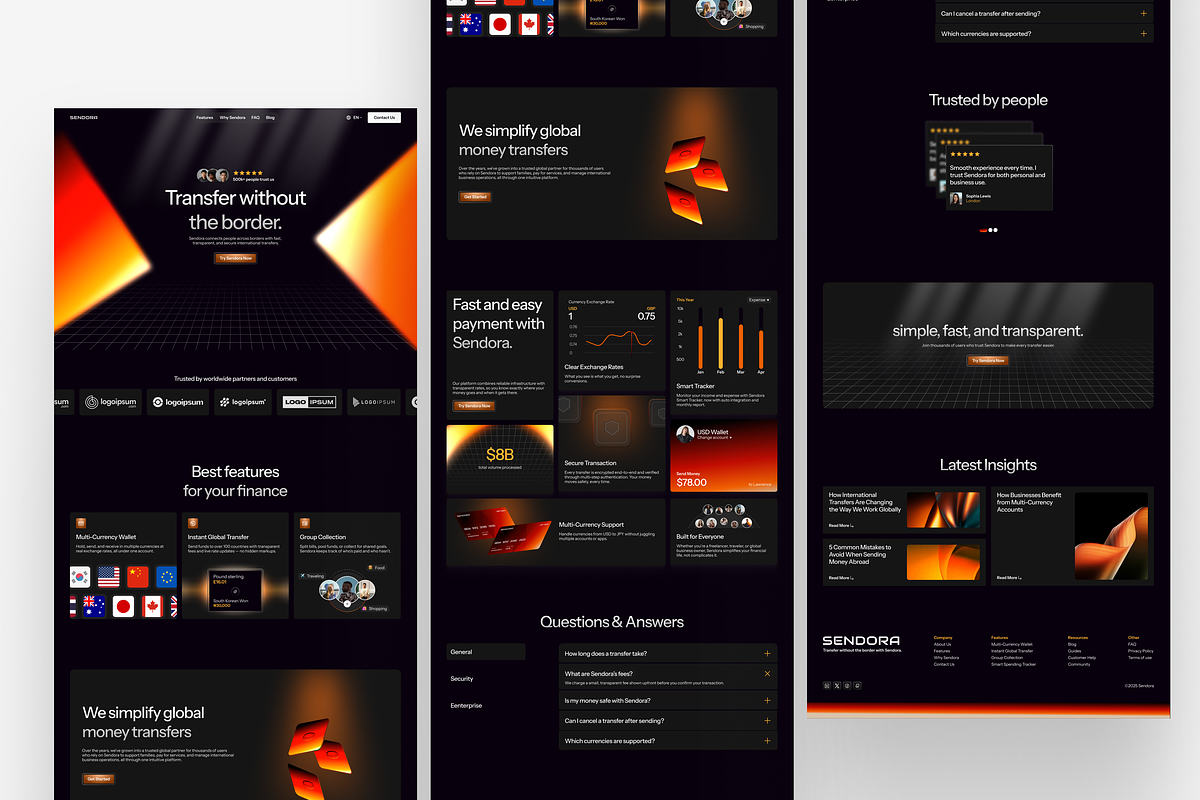The width and height of the screenshot is (1200, 800).
Task: Expand 'Which currencies are supported?' in middle page
Action: click(x=767, y=741)
